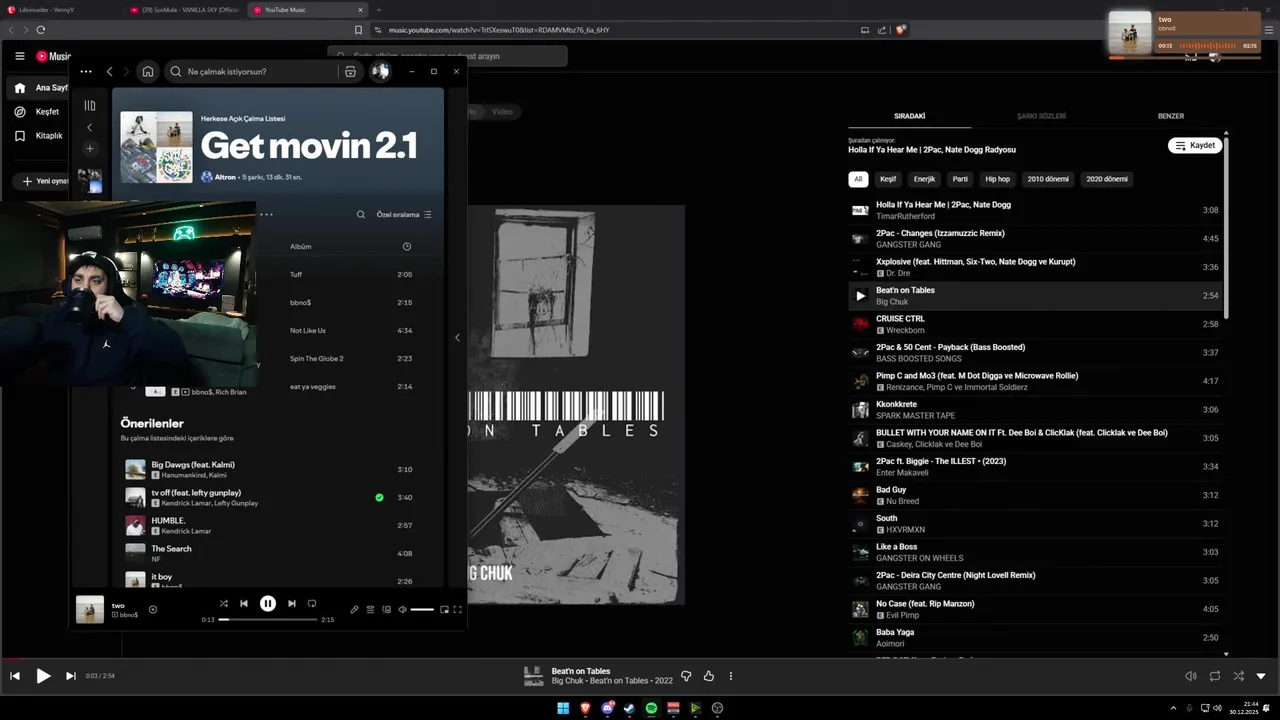Viewport: 1280px width, 720px height.
Task: Open YouTube Music hamburger menu
Action: 19,56
